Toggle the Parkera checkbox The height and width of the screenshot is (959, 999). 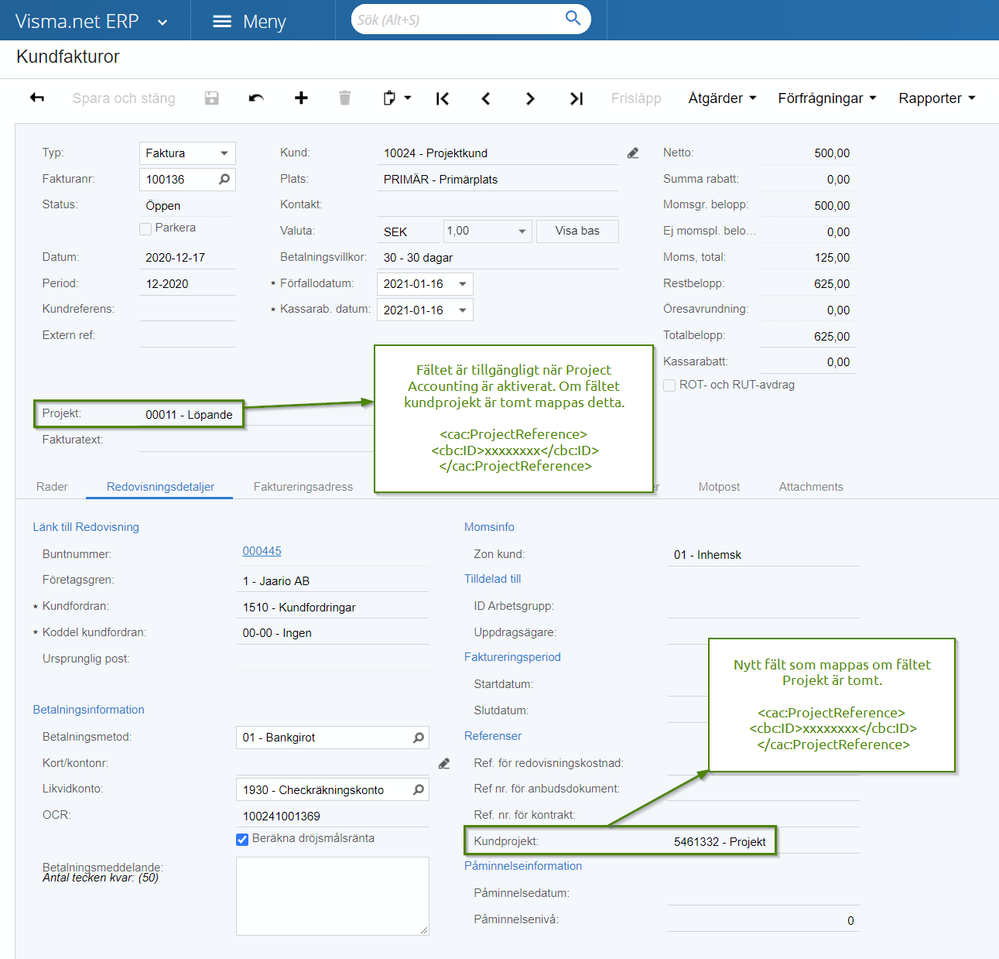[x=145, y=228]
